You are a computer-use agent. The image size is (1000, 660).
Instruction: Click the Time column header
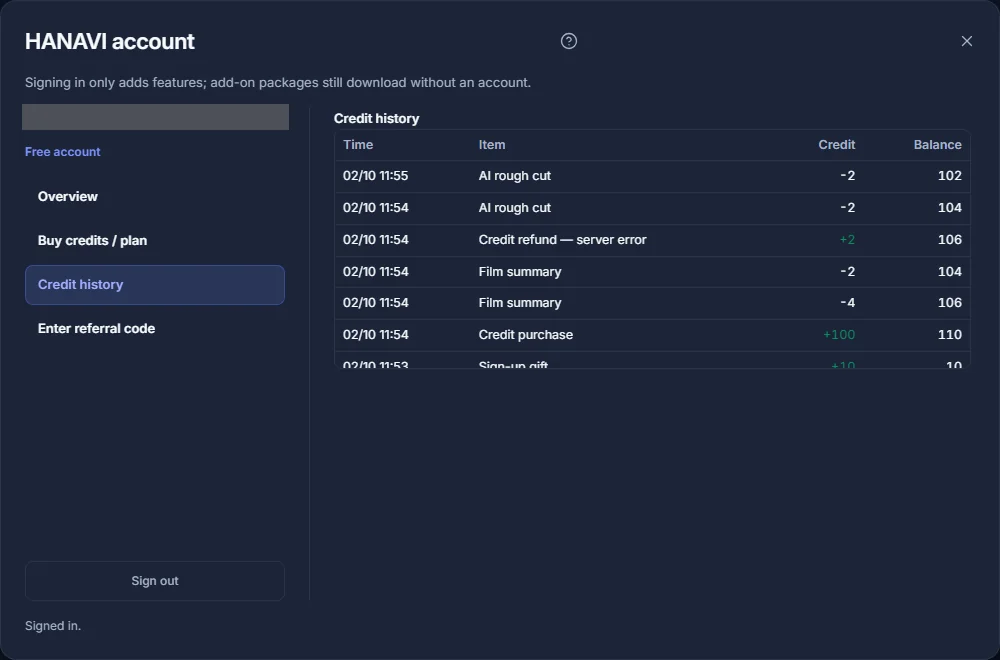click(x=358, y=145)
